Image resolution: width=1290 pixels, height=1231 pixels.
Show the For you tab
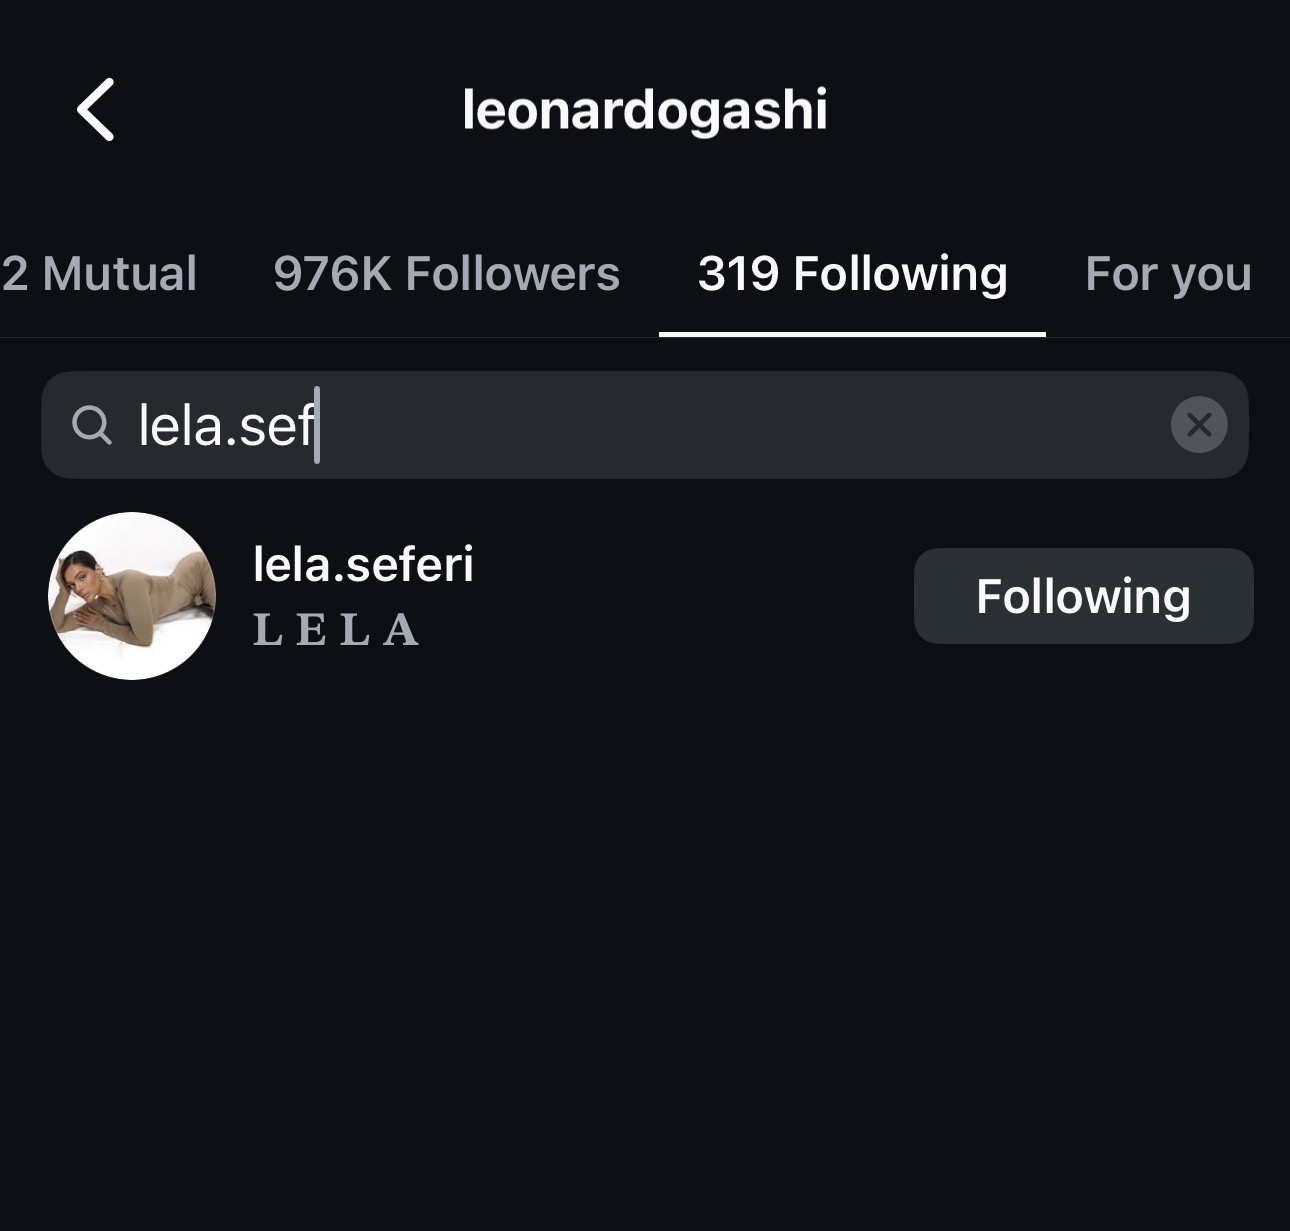click(1168, 274)
